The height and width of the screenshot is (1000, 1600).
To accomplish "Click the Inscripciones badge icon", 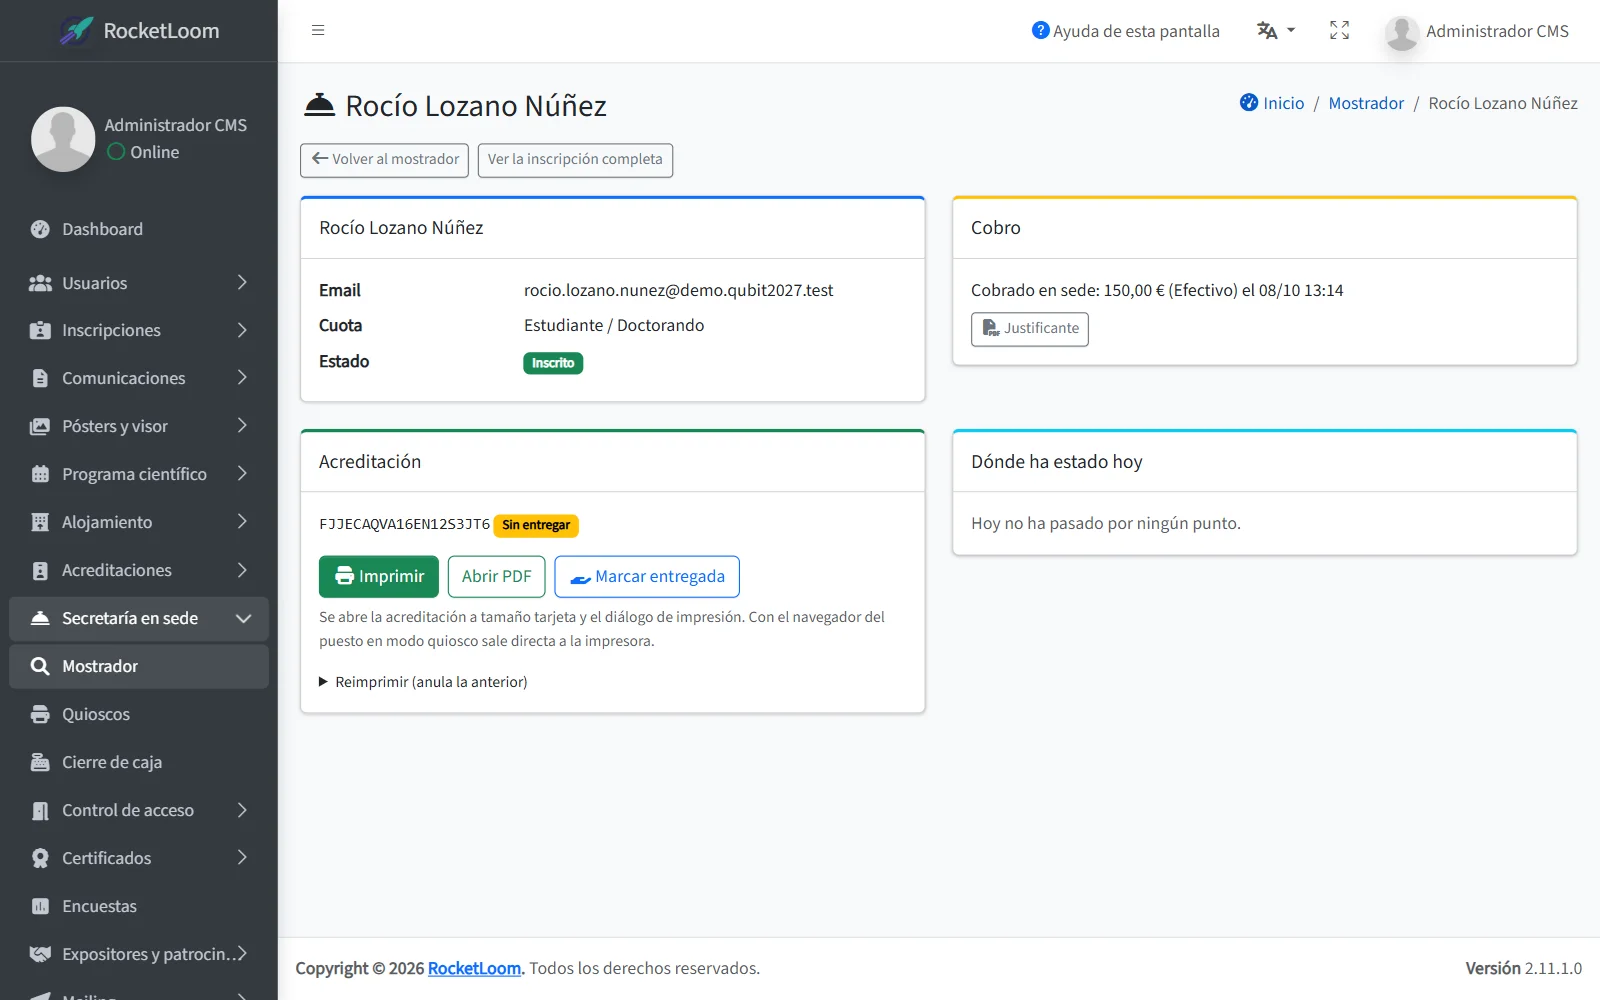I will click(x=40, y=330).
